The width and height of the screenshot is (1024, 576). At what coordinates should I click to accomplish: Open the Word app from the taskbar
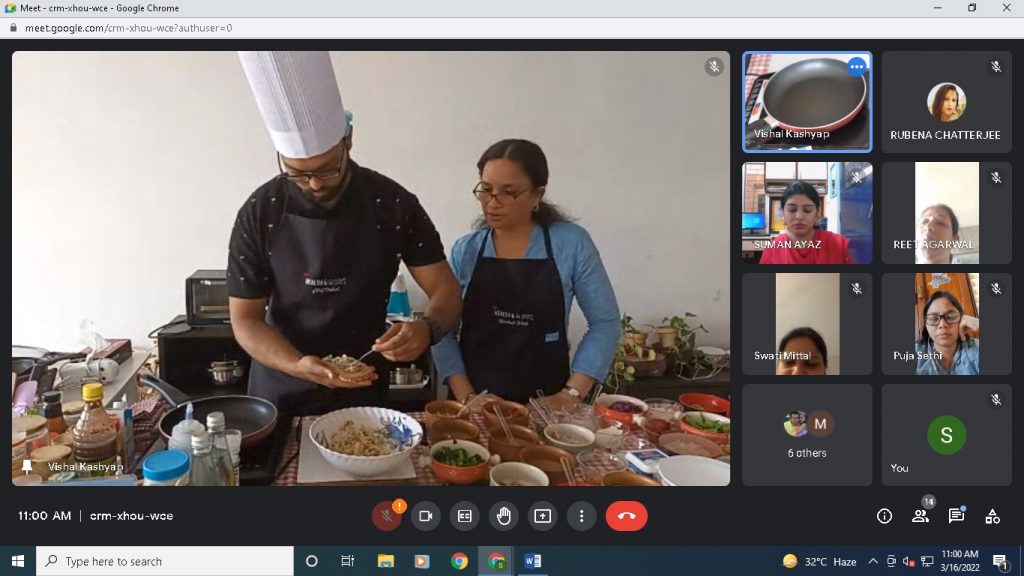click(x=532, y=561)
